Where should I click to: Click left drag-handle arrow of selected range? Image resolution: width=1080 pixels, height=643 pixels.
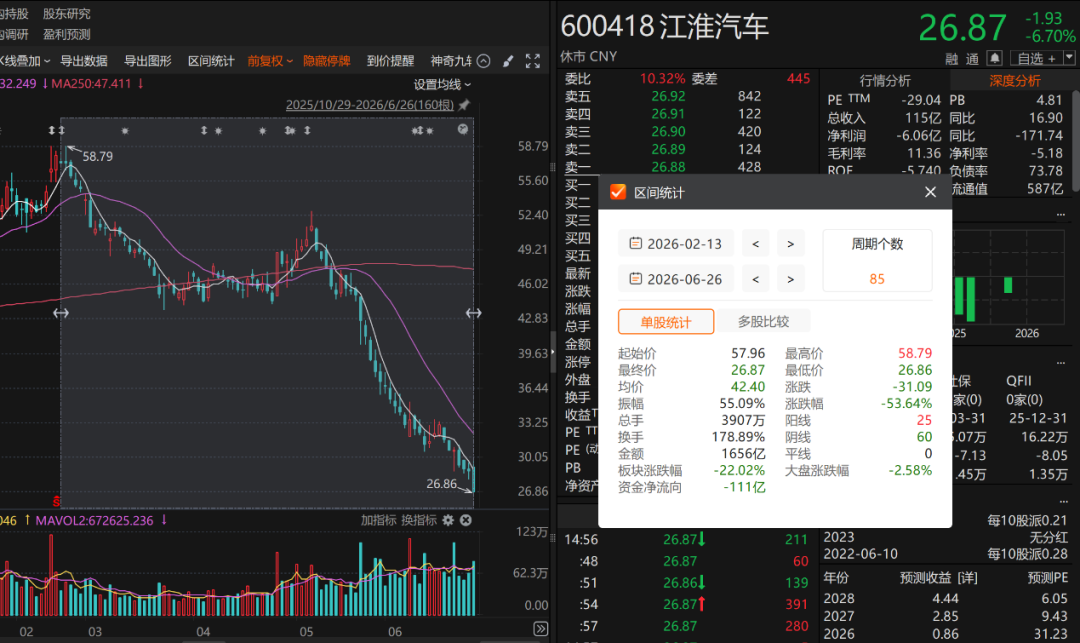pyautogui.click(x=61, y=313)
